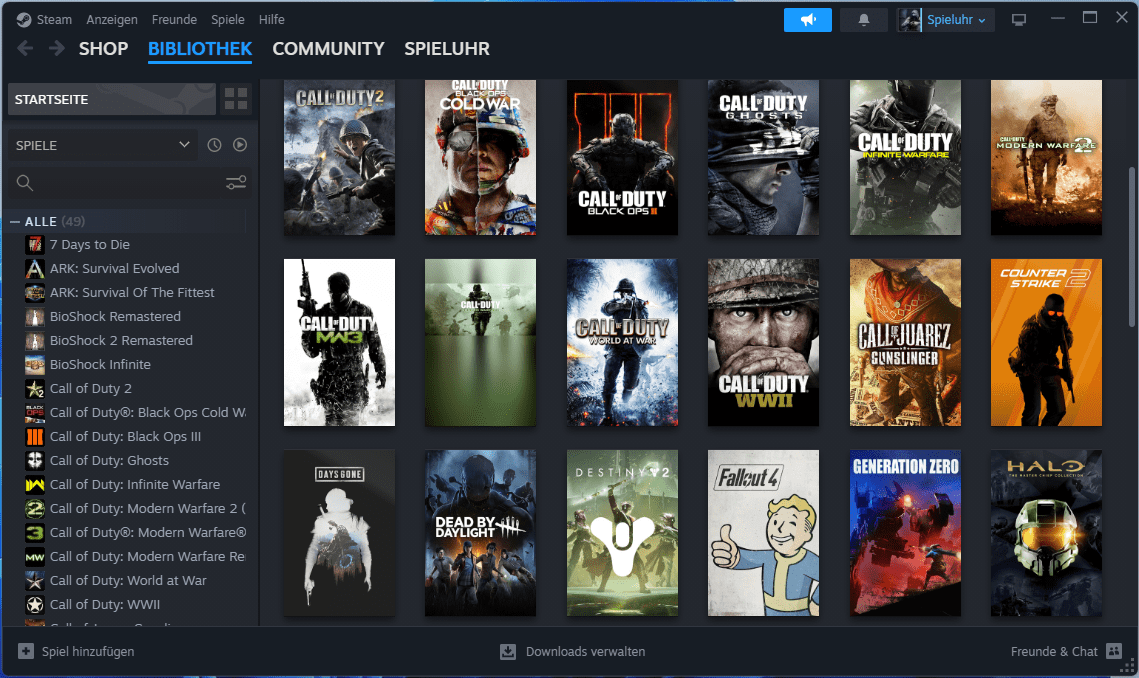Open Fallout 4 cover
Screen dimensions: 1139x678
tap(763, 533)
